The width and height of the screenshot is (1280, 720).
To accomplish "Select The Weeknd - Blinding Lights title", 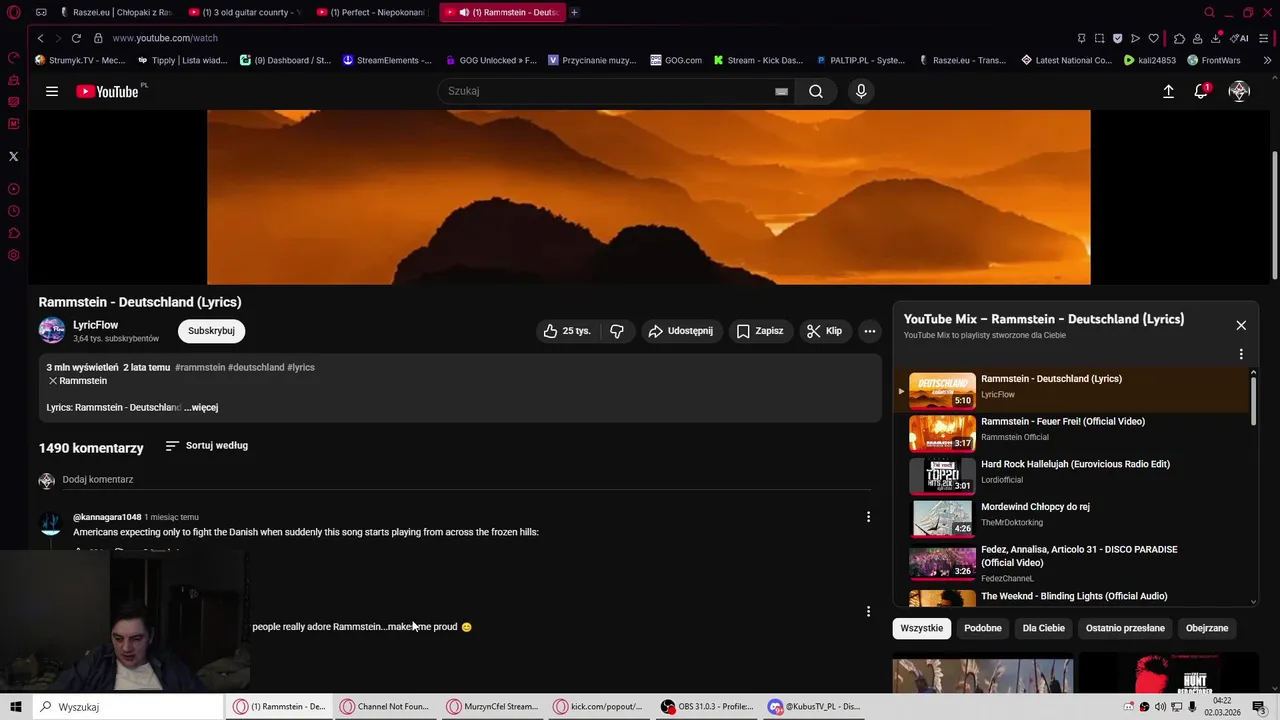I will click(x=1074, y=596).
